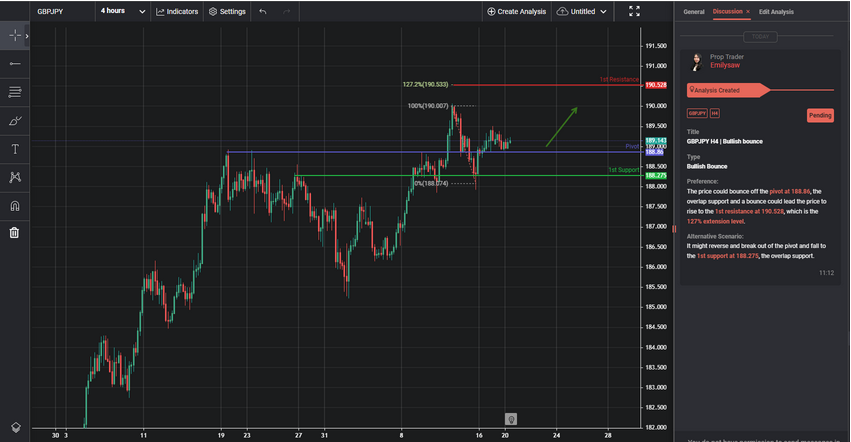Click the 1st Support 188.275 price label
The image size is (851, 442).
pos(656,175)
